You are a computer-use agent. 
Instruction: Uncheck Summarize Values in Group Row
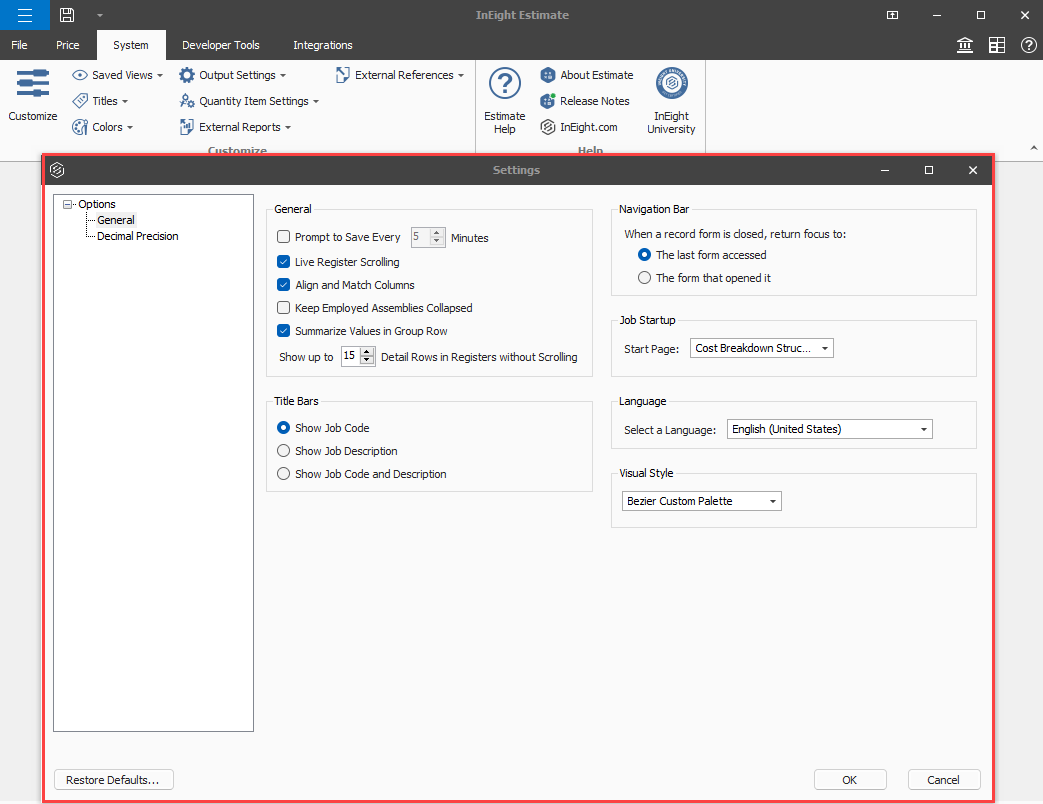pos(283,331)
